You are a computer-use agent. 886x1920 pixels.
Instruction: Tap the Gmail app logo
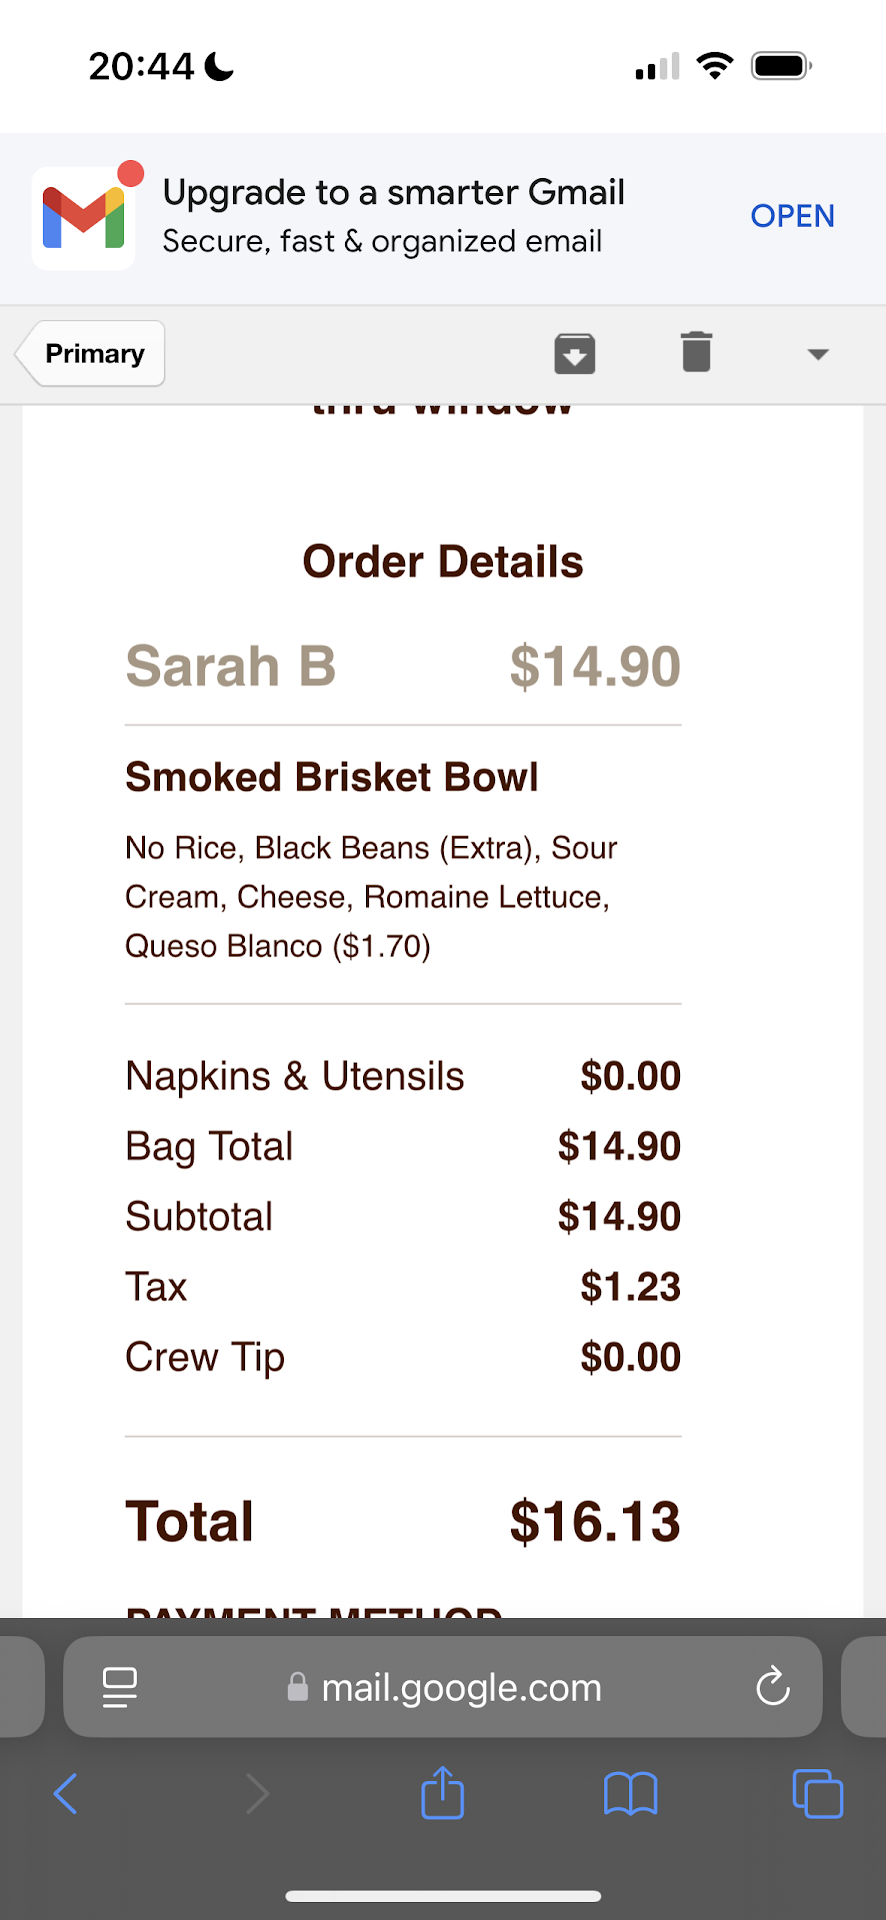(84, 218)
